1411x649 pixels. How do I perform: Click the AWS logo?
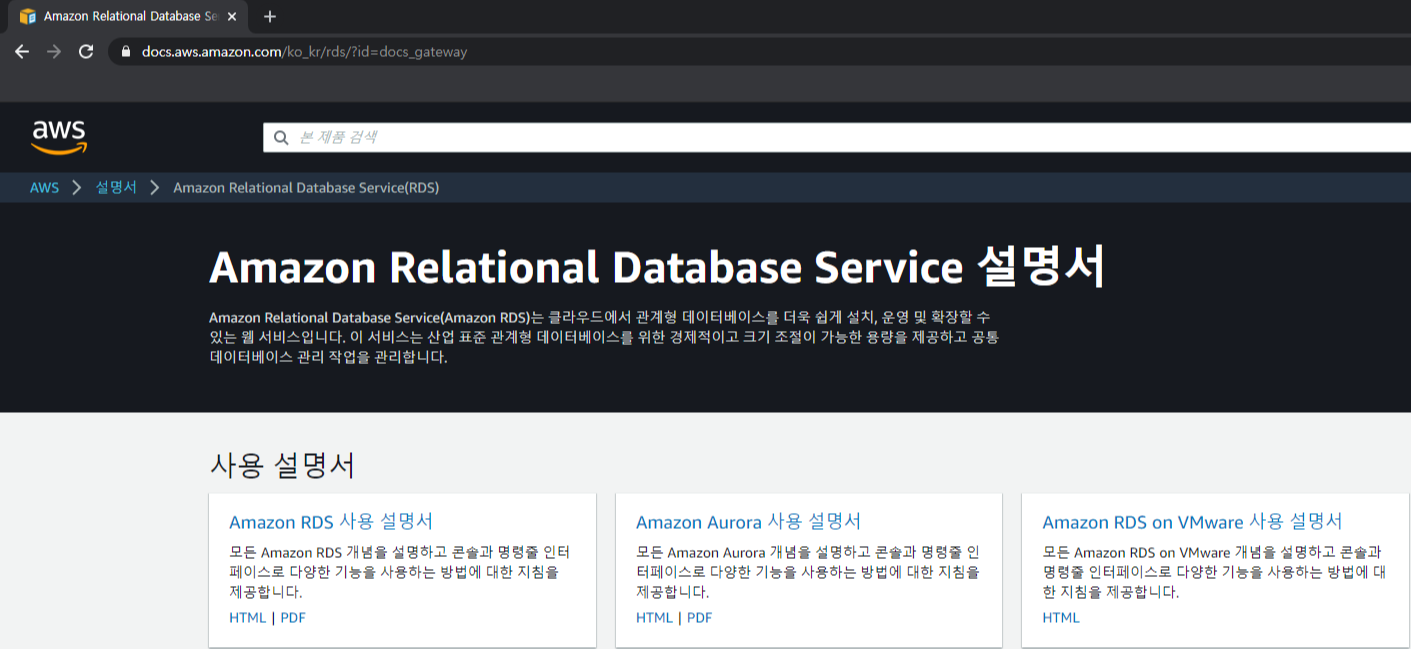pyautogui.click(x=59, y=138)
